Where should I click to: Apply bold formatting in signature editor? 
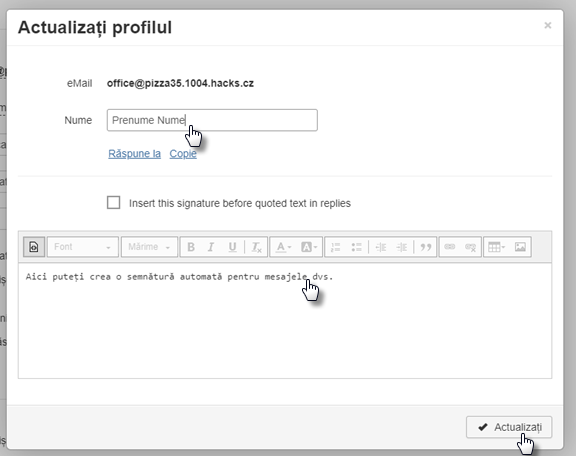click(191, 247)
